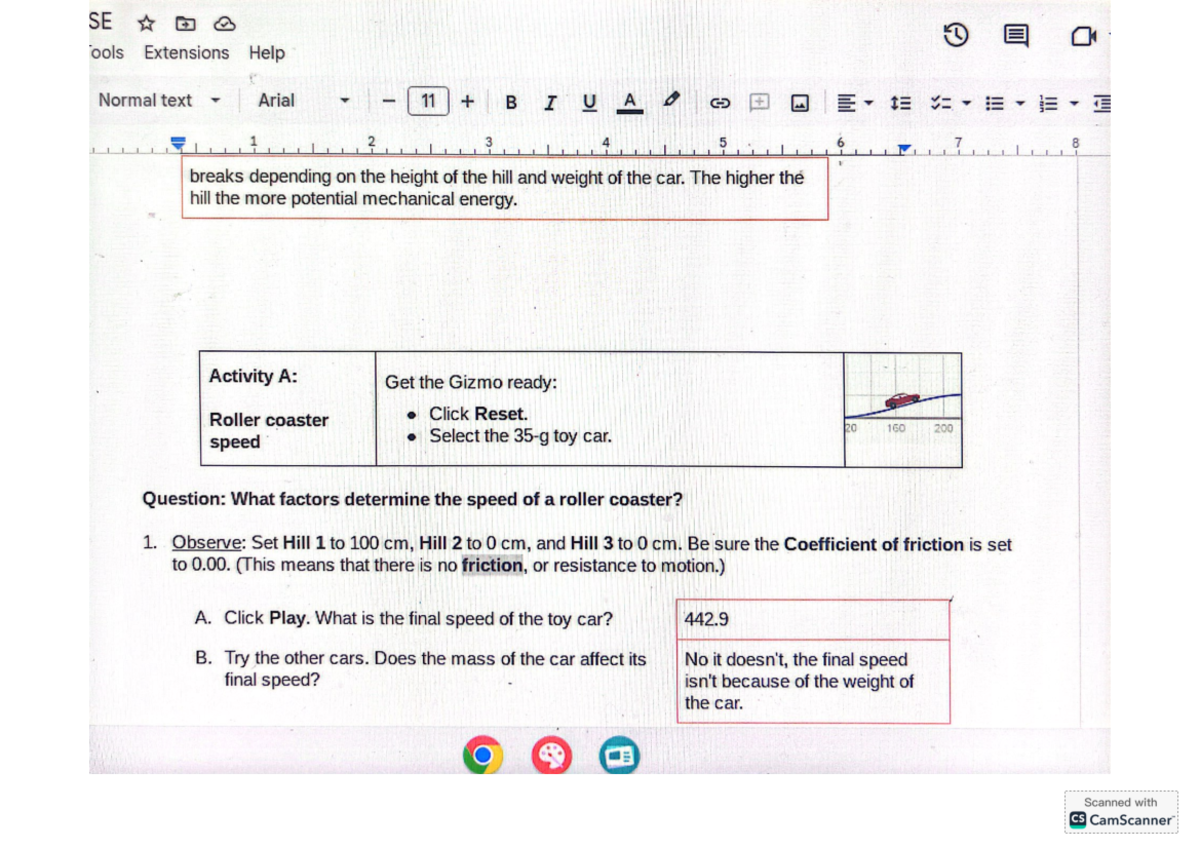1200x848 pixels.
Task: Click the move to folder icon
Action: (x=185, y=22)
